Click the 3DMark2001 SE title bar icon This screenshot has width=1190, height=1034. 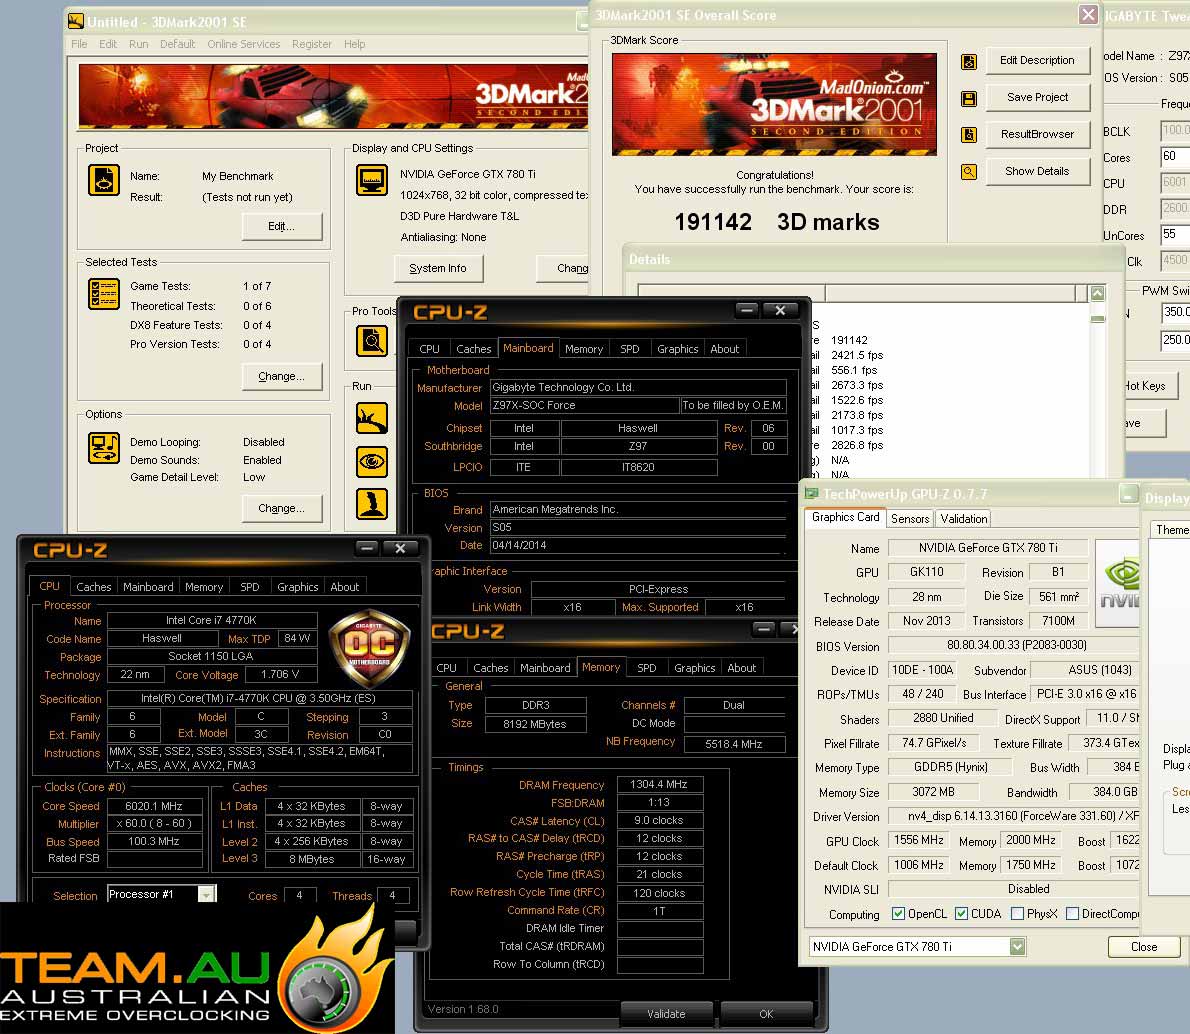(76, 21)
